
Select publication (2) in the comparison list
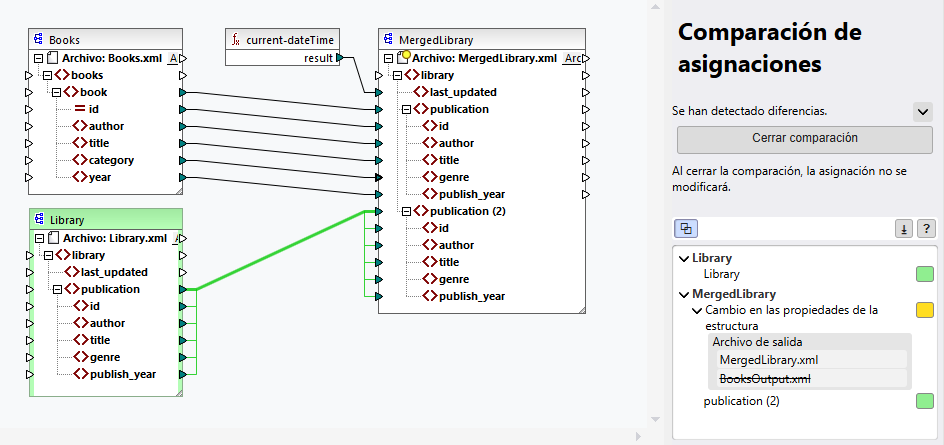point(741,401)
